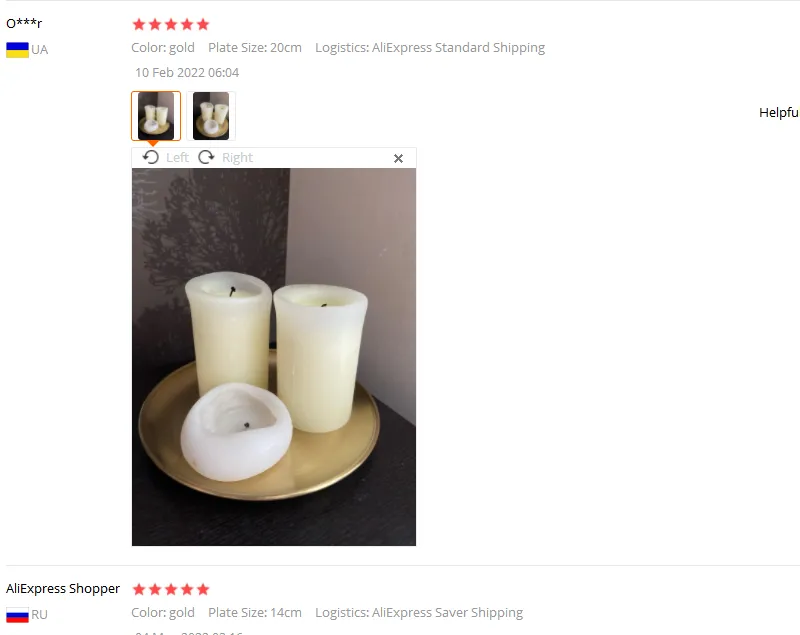
Task: Click the five-star rating of AliExpress Shopper
Action: [171, 590]
